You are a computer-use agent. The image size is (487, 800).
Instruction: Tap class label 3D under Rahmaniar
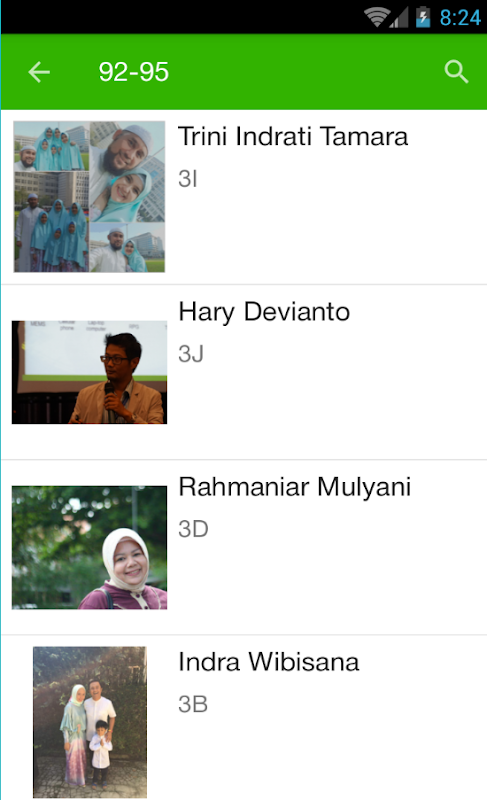click(193, 529)
